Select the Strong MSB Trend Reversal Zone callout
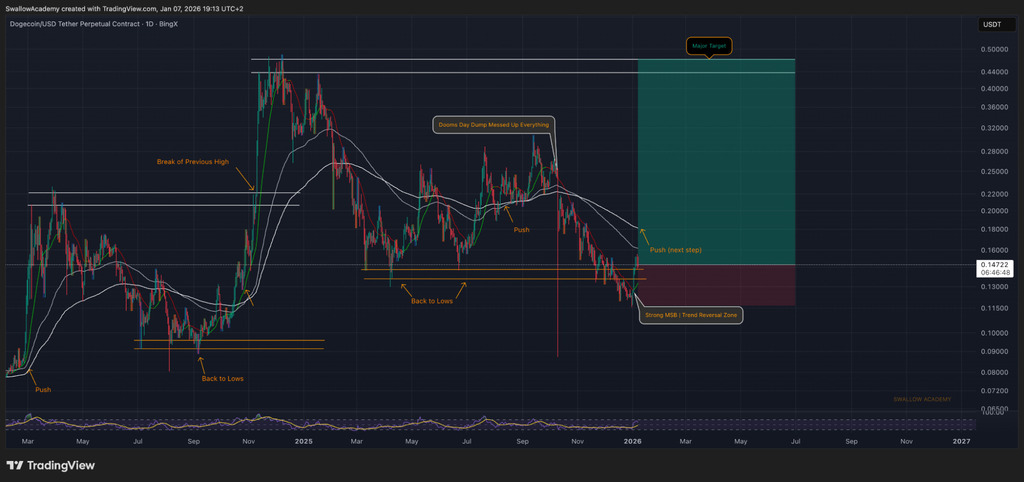 [692, 314]
